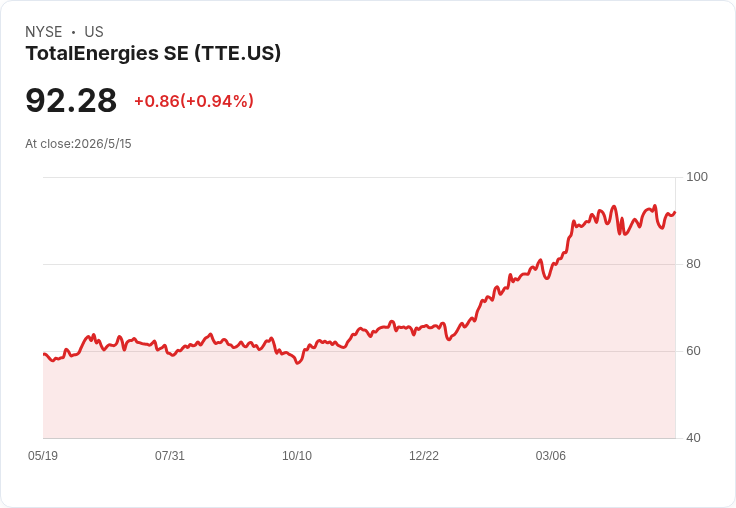The height and width of the screenshot is (508, 736).
Task: Click the 100 value on price axis
Action: click(x=697, y=177)
